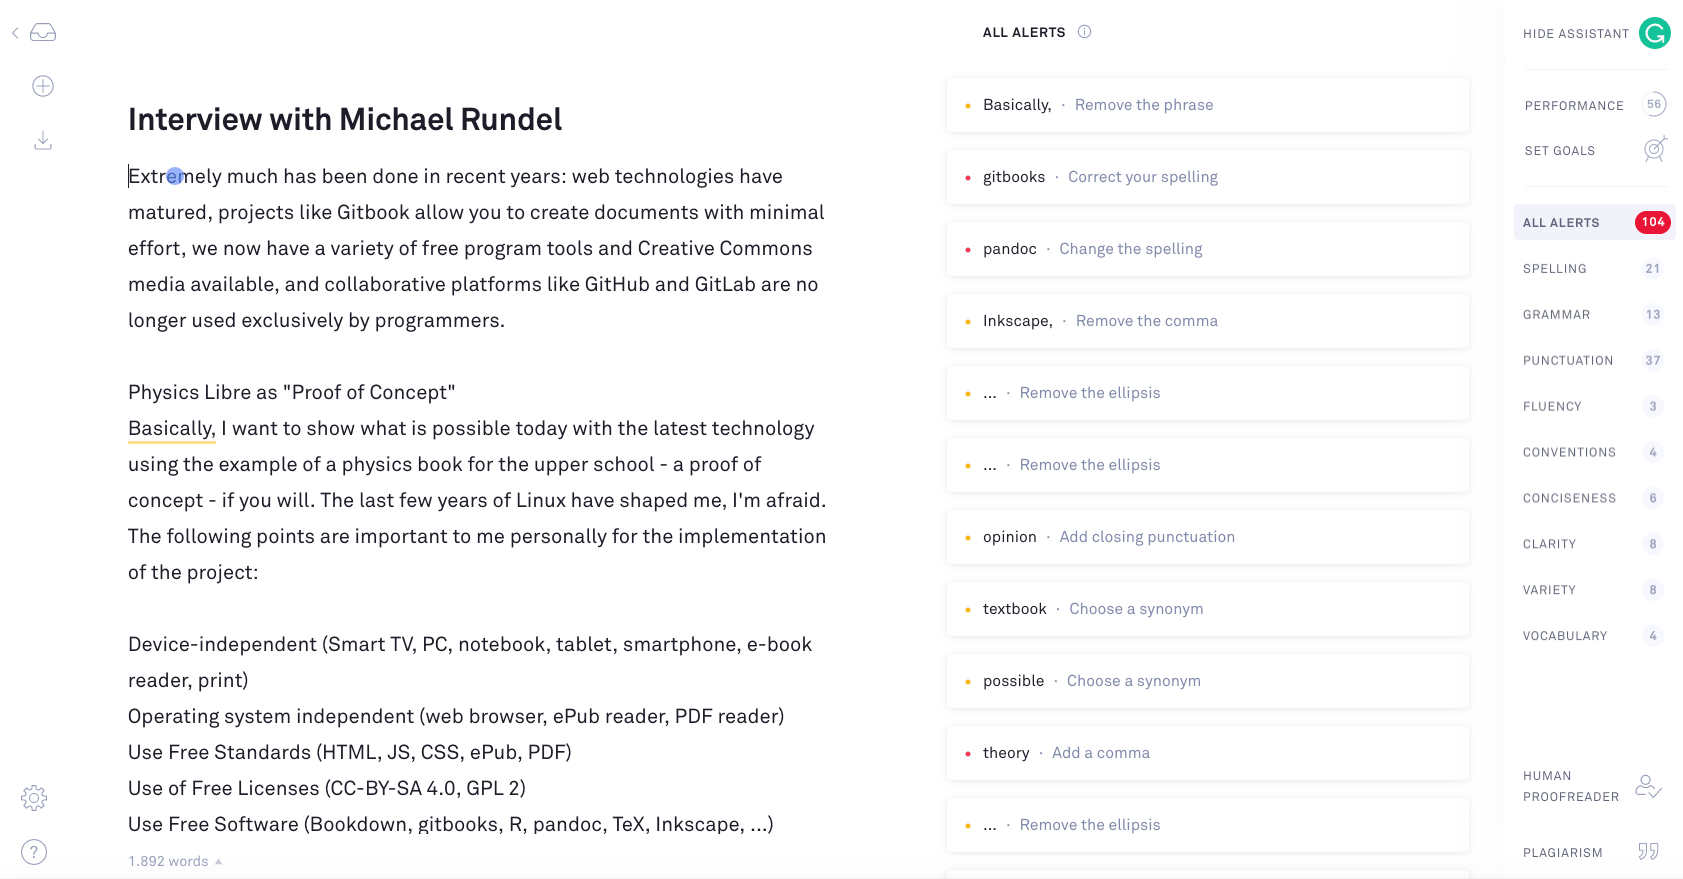
Task: Click the Grammar count 13 badge
Action: pyautogui.click(x=1653, y=314)
